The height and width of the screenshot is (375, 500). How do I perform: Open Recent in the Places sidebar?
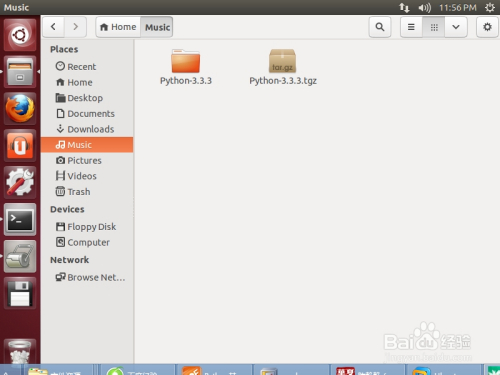[x=87, y=67]
